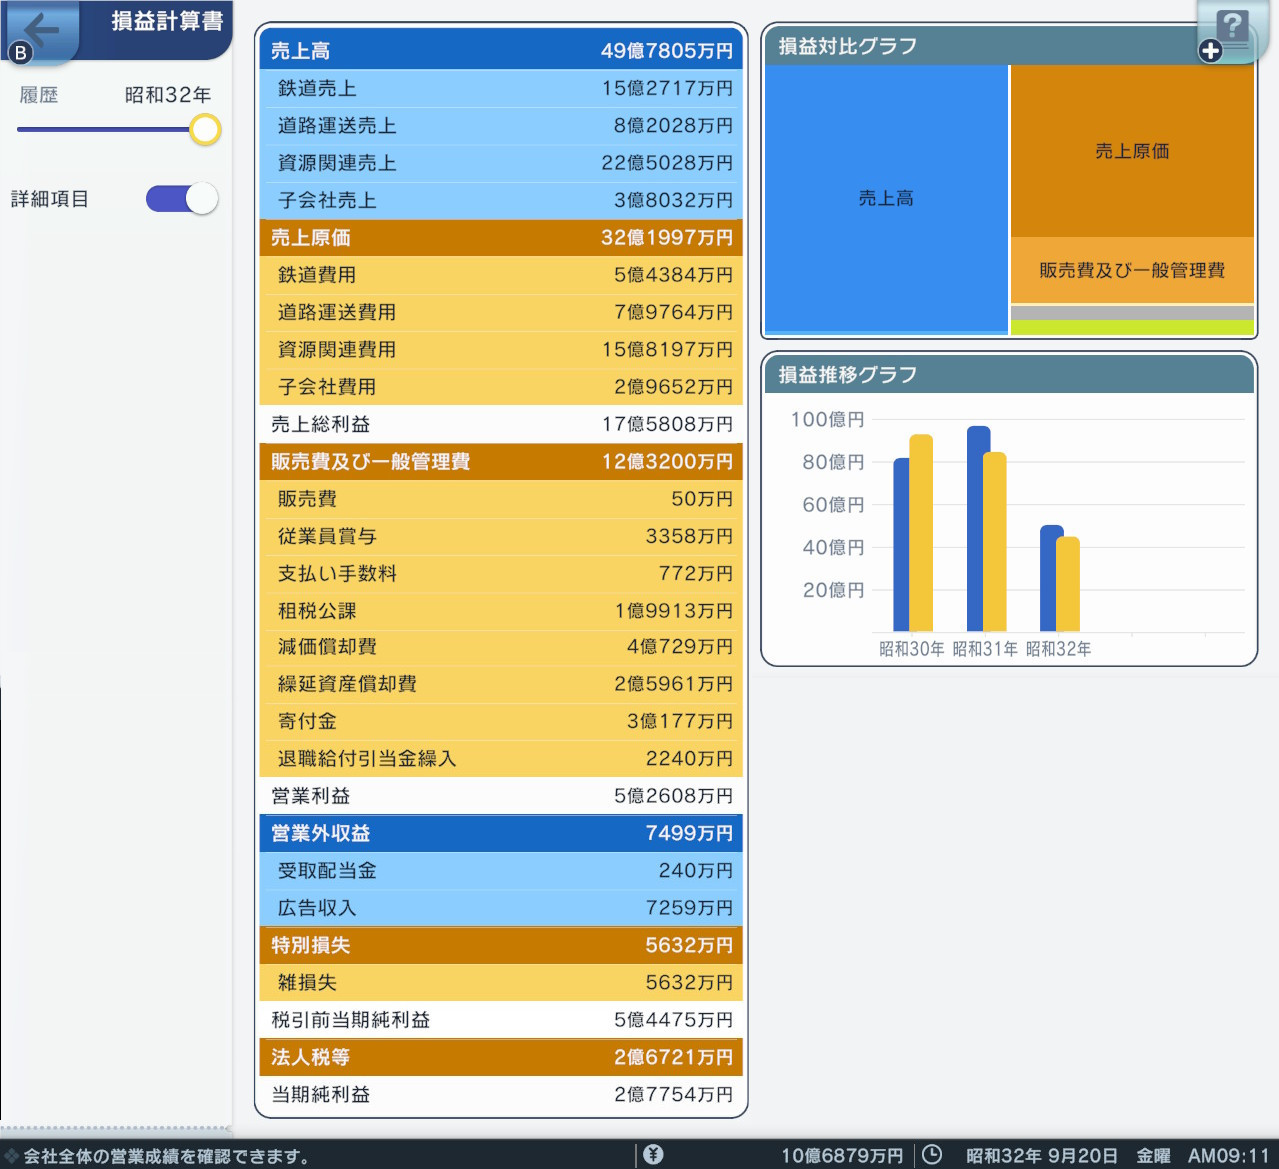Click the orange 売上原価 treemap block
This screenshot has width=1279, height=1169.
coord(1132,151)
